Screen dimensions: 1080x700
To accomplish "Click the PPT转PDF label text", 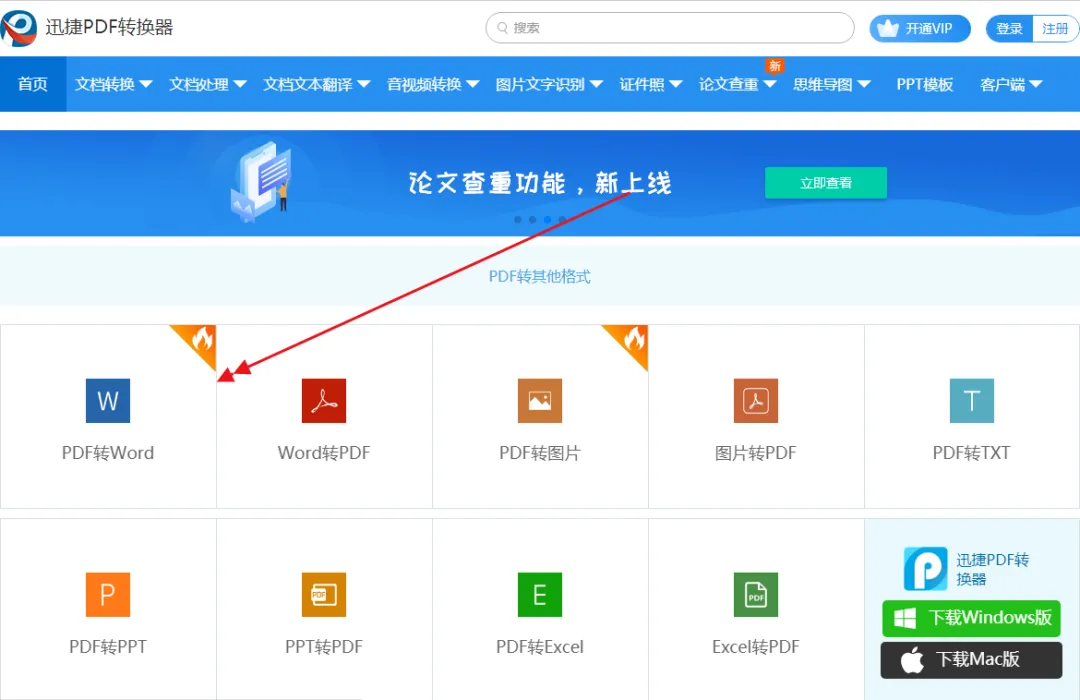I will click(324, 647).
